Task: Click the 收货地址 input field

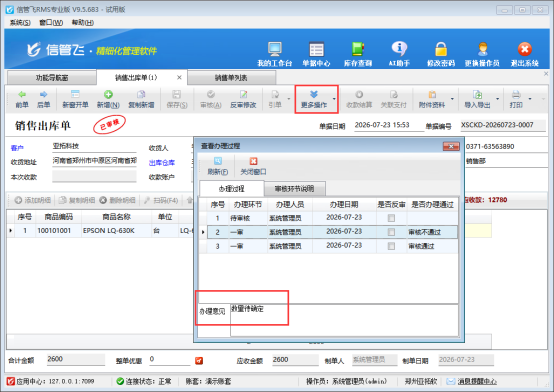Action: (x=94, y=161)
